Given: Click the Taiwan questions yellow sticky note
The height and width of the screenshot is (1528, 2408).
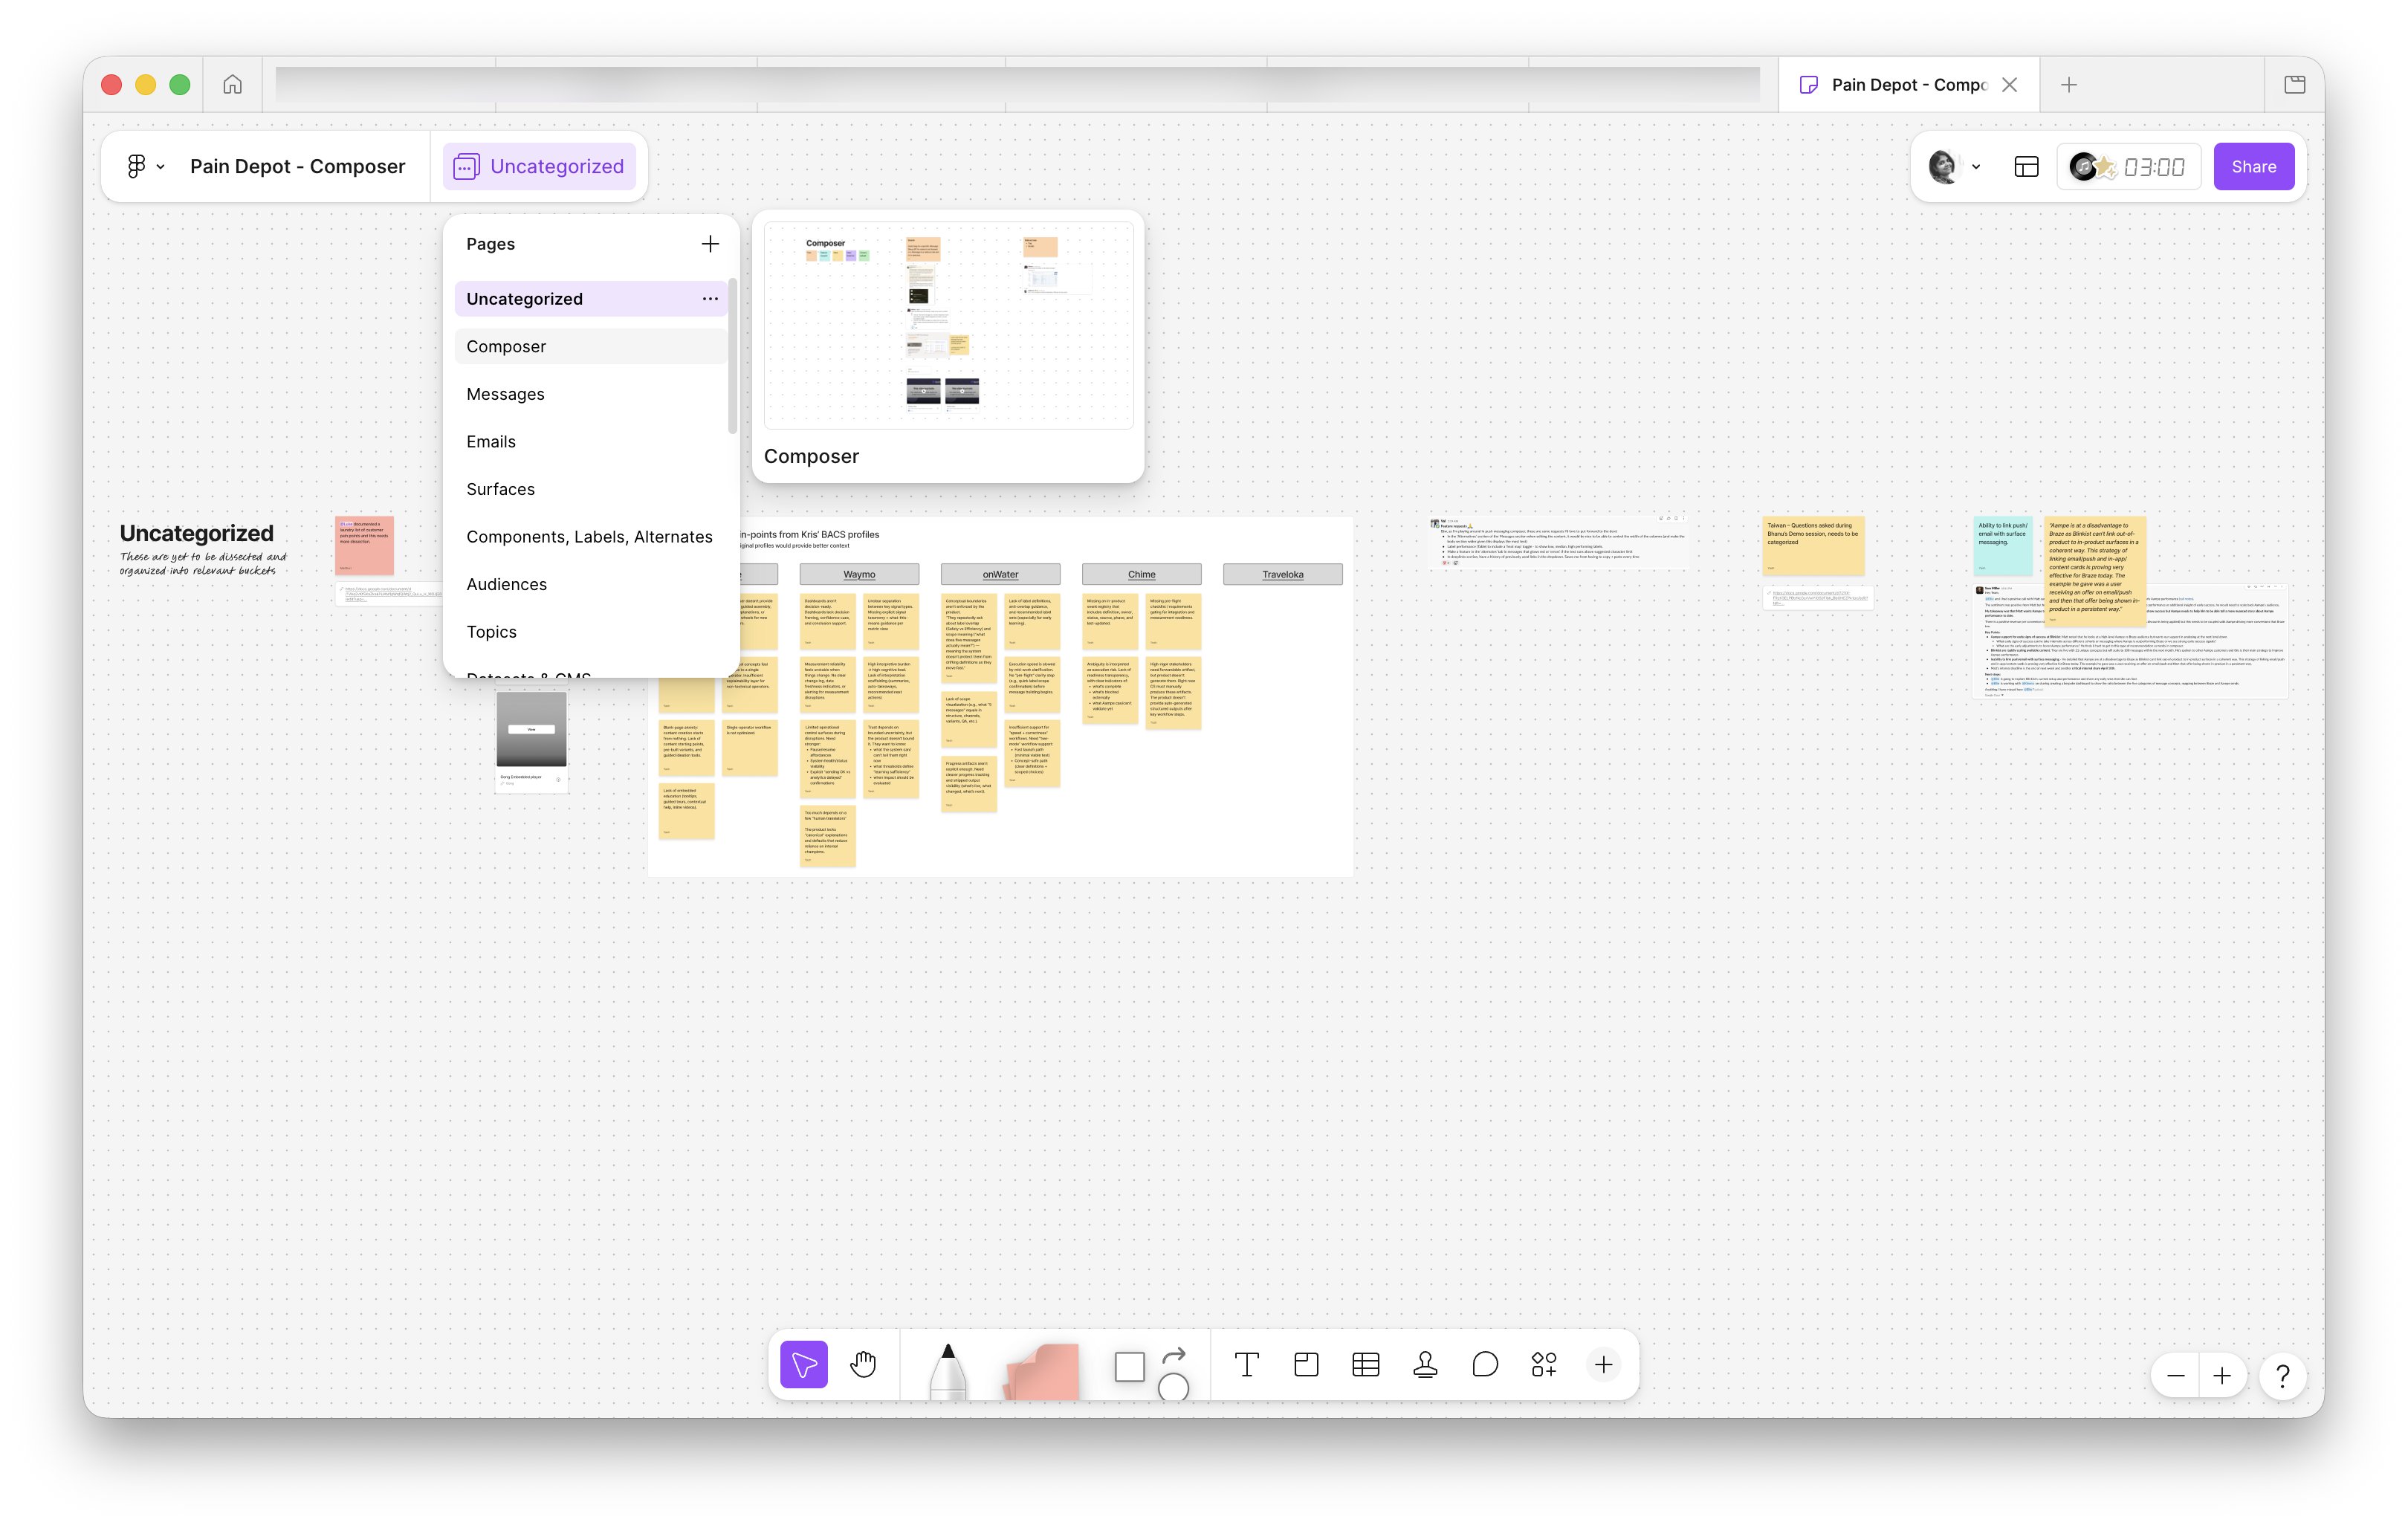Looking at the screenshot, I should tap(1813, 545).
